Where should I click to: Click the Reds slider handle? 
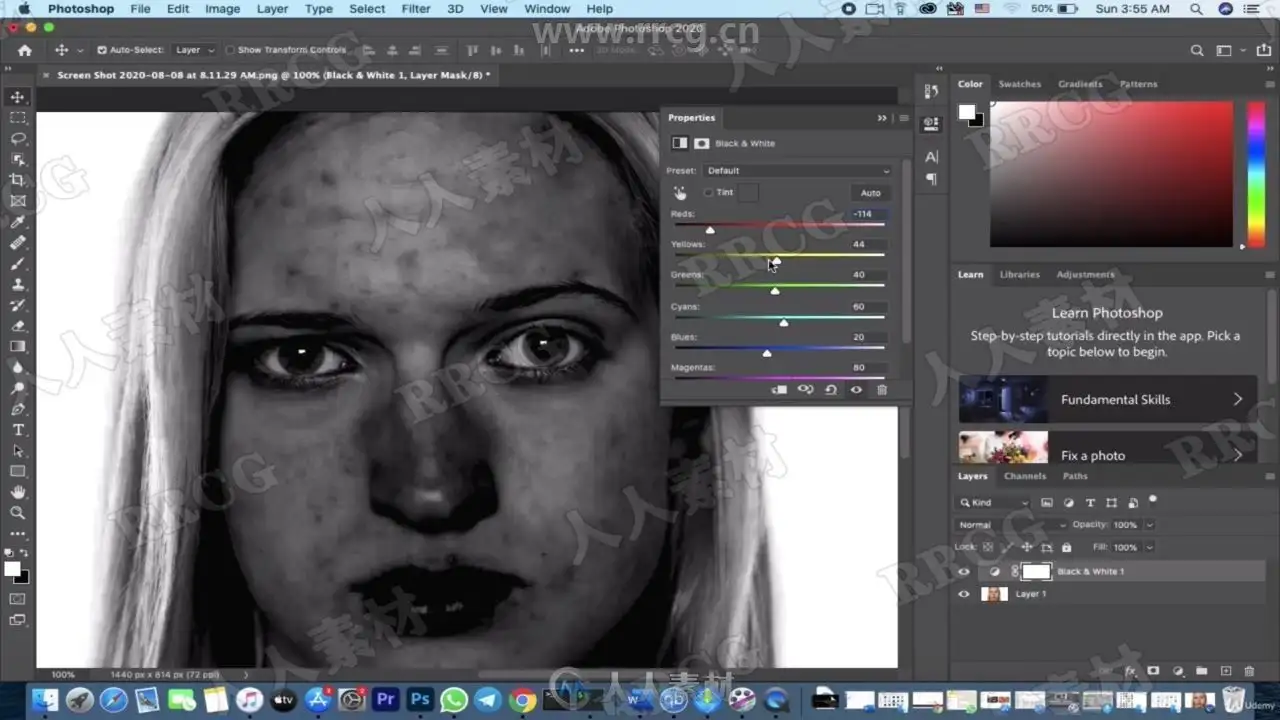pos(710,231)
